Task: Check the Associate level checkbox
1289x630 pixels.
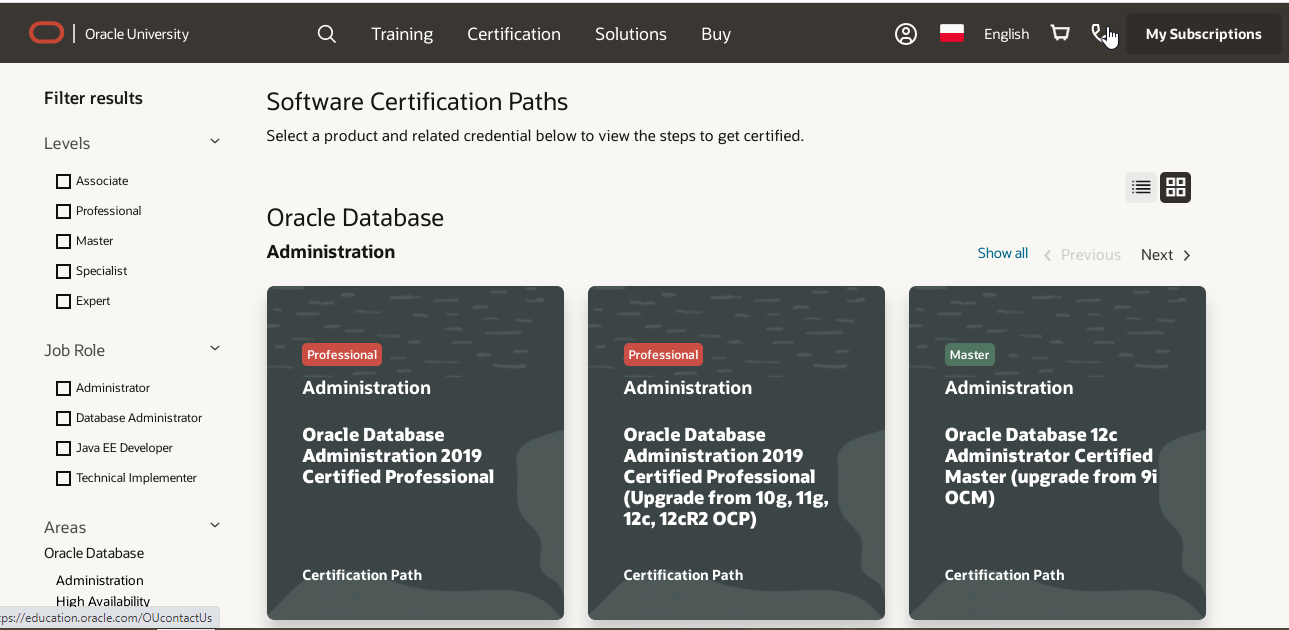Action: tap(64, 181)
